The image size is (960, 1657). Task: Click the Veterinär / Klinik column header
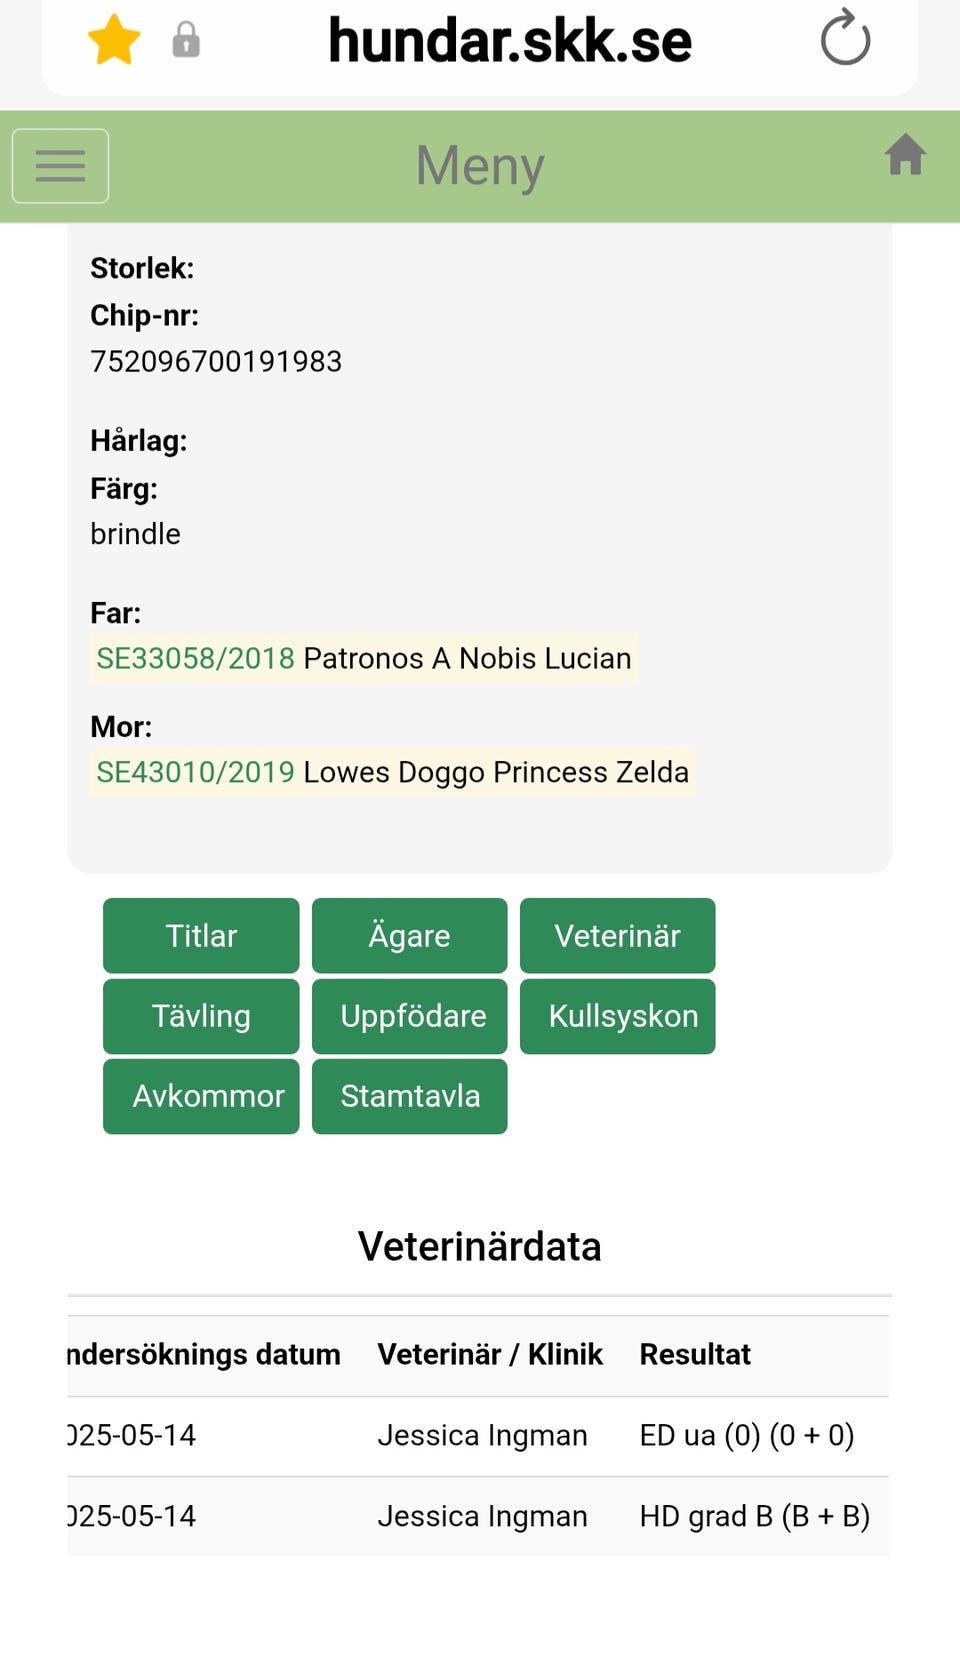490,1354
